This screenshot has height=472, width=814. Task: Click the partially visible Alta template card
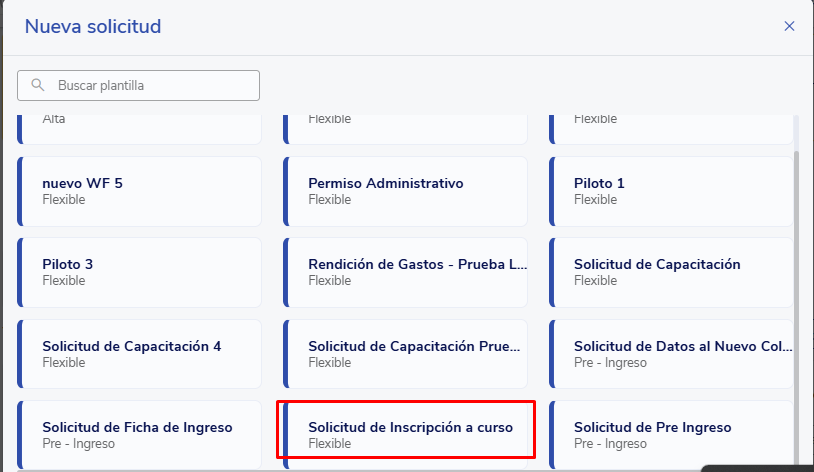click(x=140, y=127)
